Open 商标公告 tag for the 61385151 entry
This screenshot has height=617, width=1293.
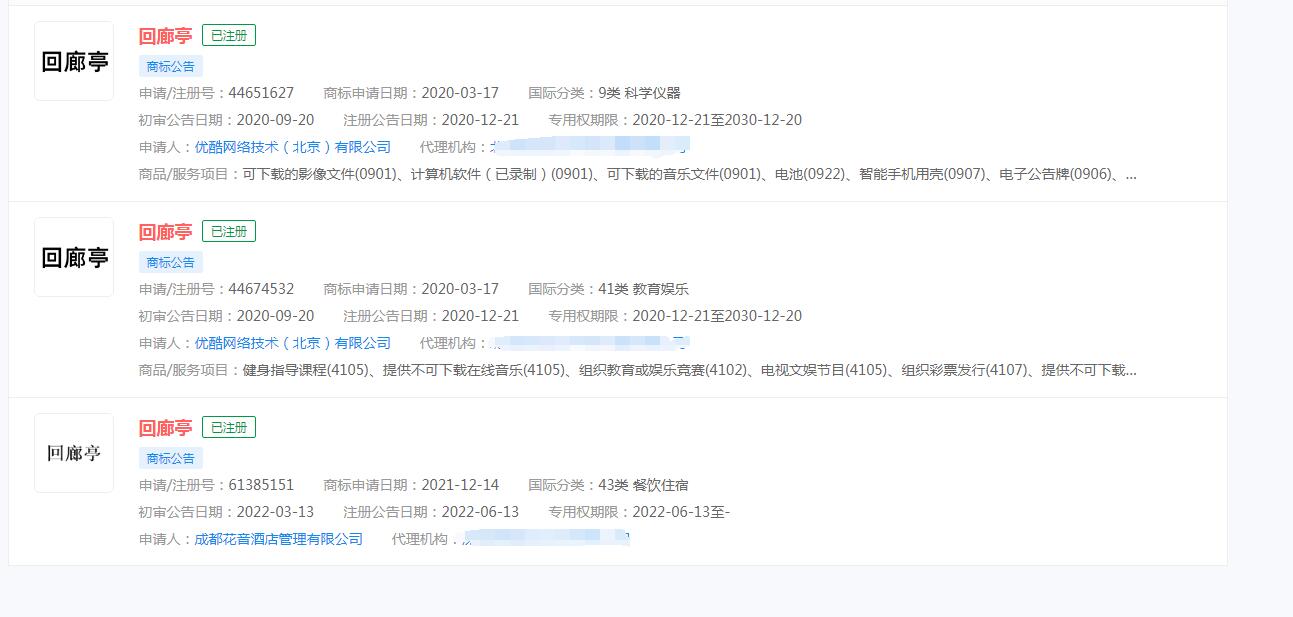171,458
